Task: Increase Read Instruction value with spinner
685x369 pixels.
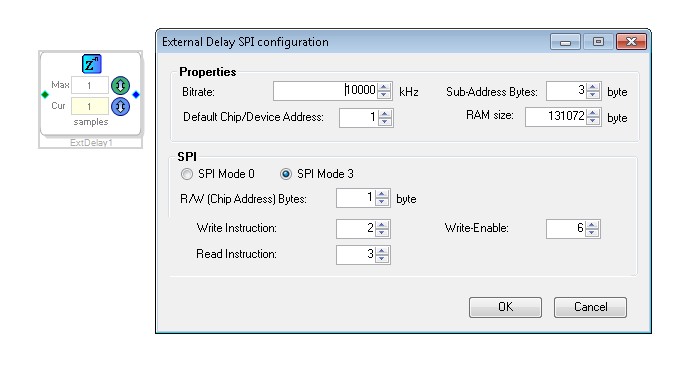Action: (382, 251)
